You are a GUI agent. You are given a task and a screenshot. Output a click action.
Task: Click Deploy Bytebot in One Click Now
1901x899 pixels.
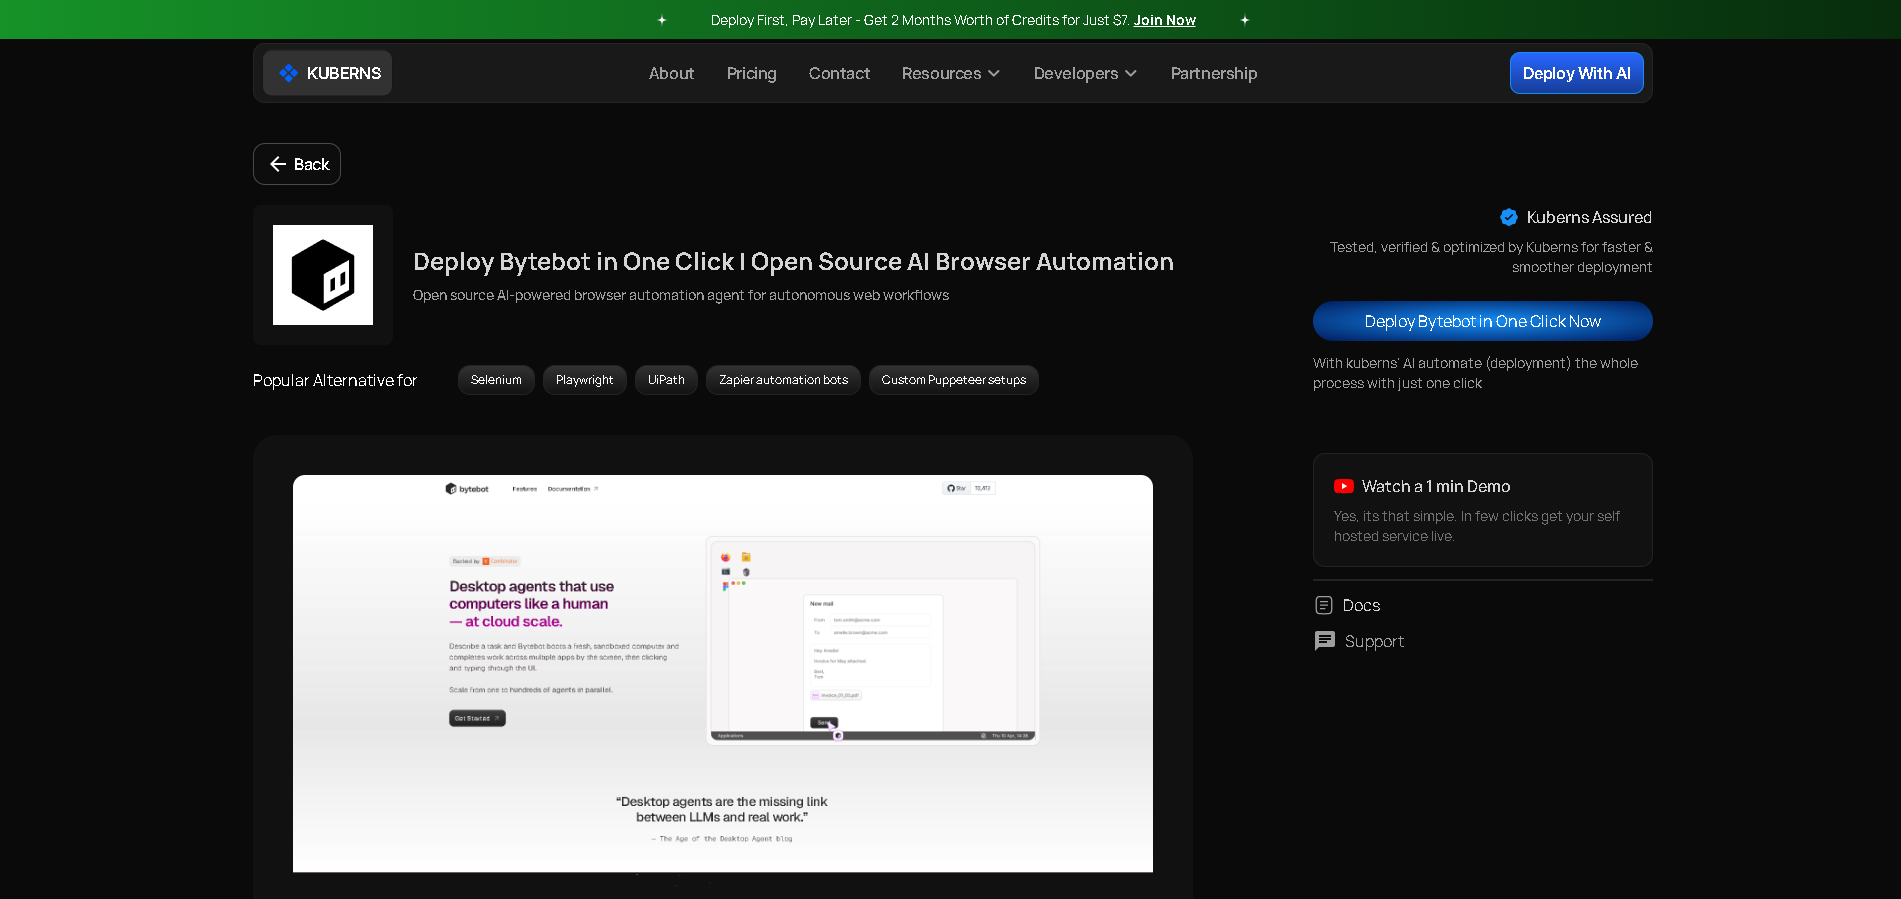[x=1482, y=321]
